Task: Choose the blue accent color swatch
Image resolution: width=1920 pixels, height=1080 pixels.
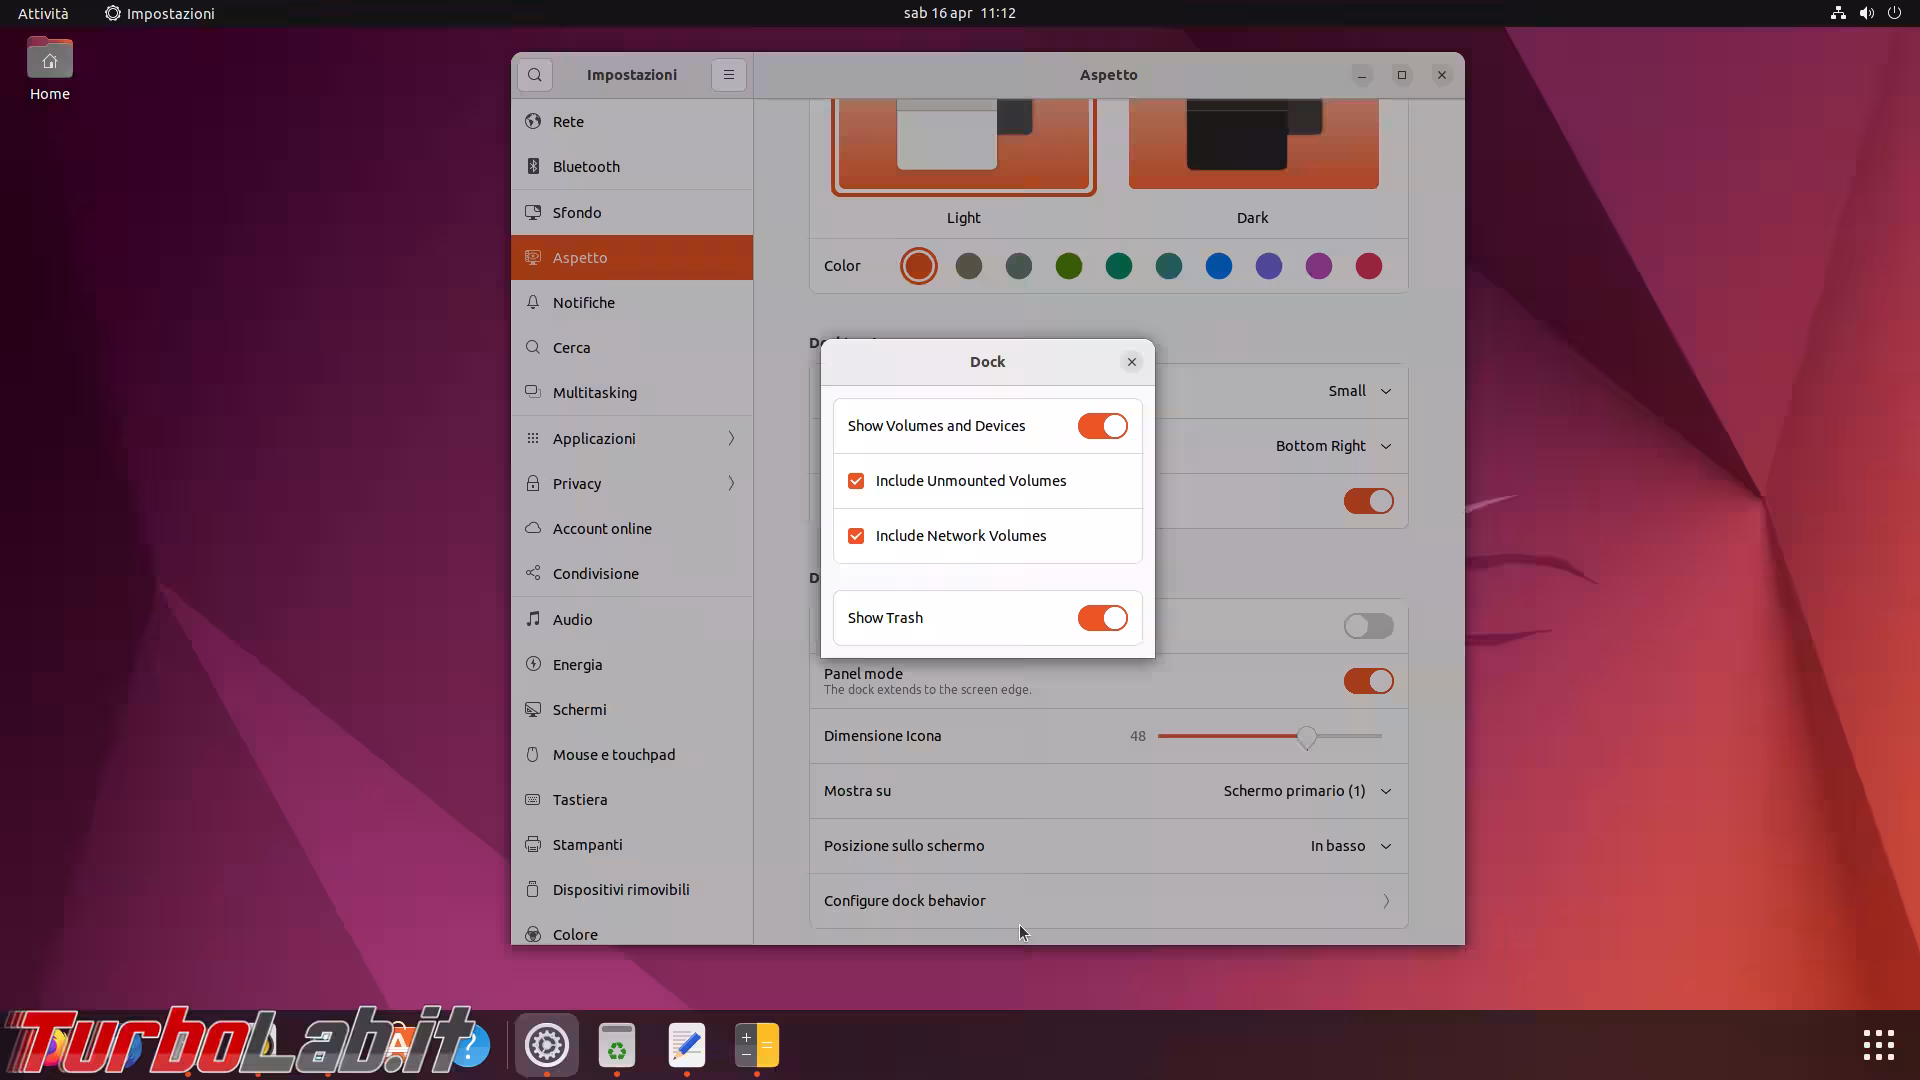Action: 1218,266
